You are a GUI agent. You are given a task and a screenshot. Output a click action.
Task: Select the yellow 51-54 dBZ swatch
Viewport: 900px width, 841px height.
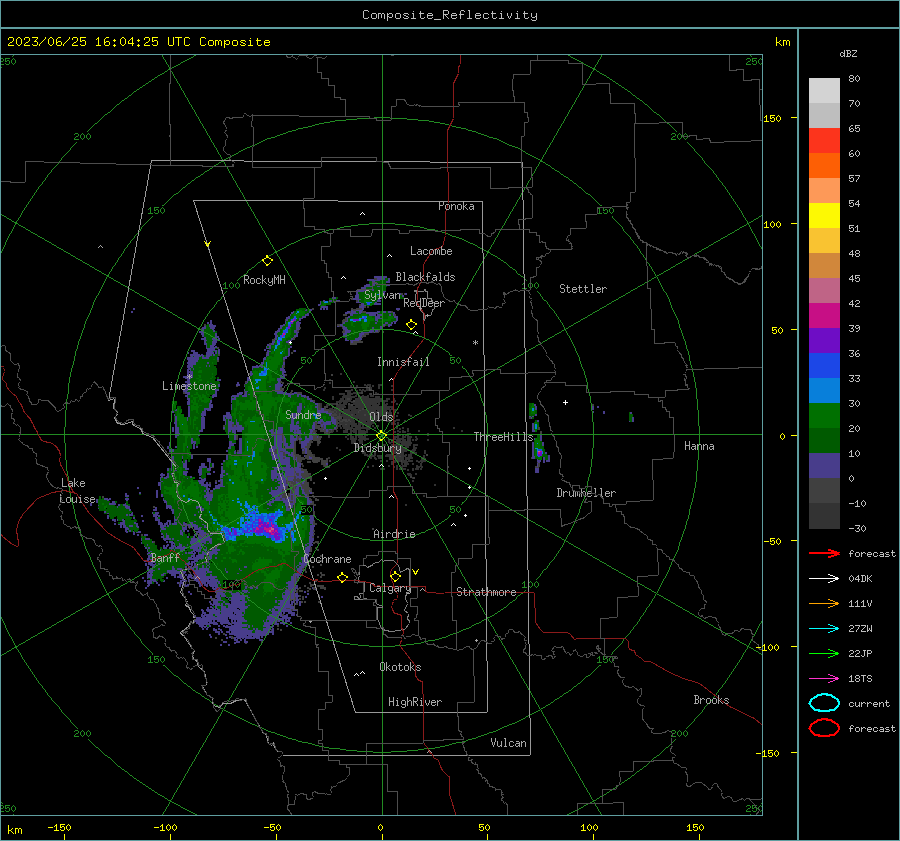(x=824, y=216)
